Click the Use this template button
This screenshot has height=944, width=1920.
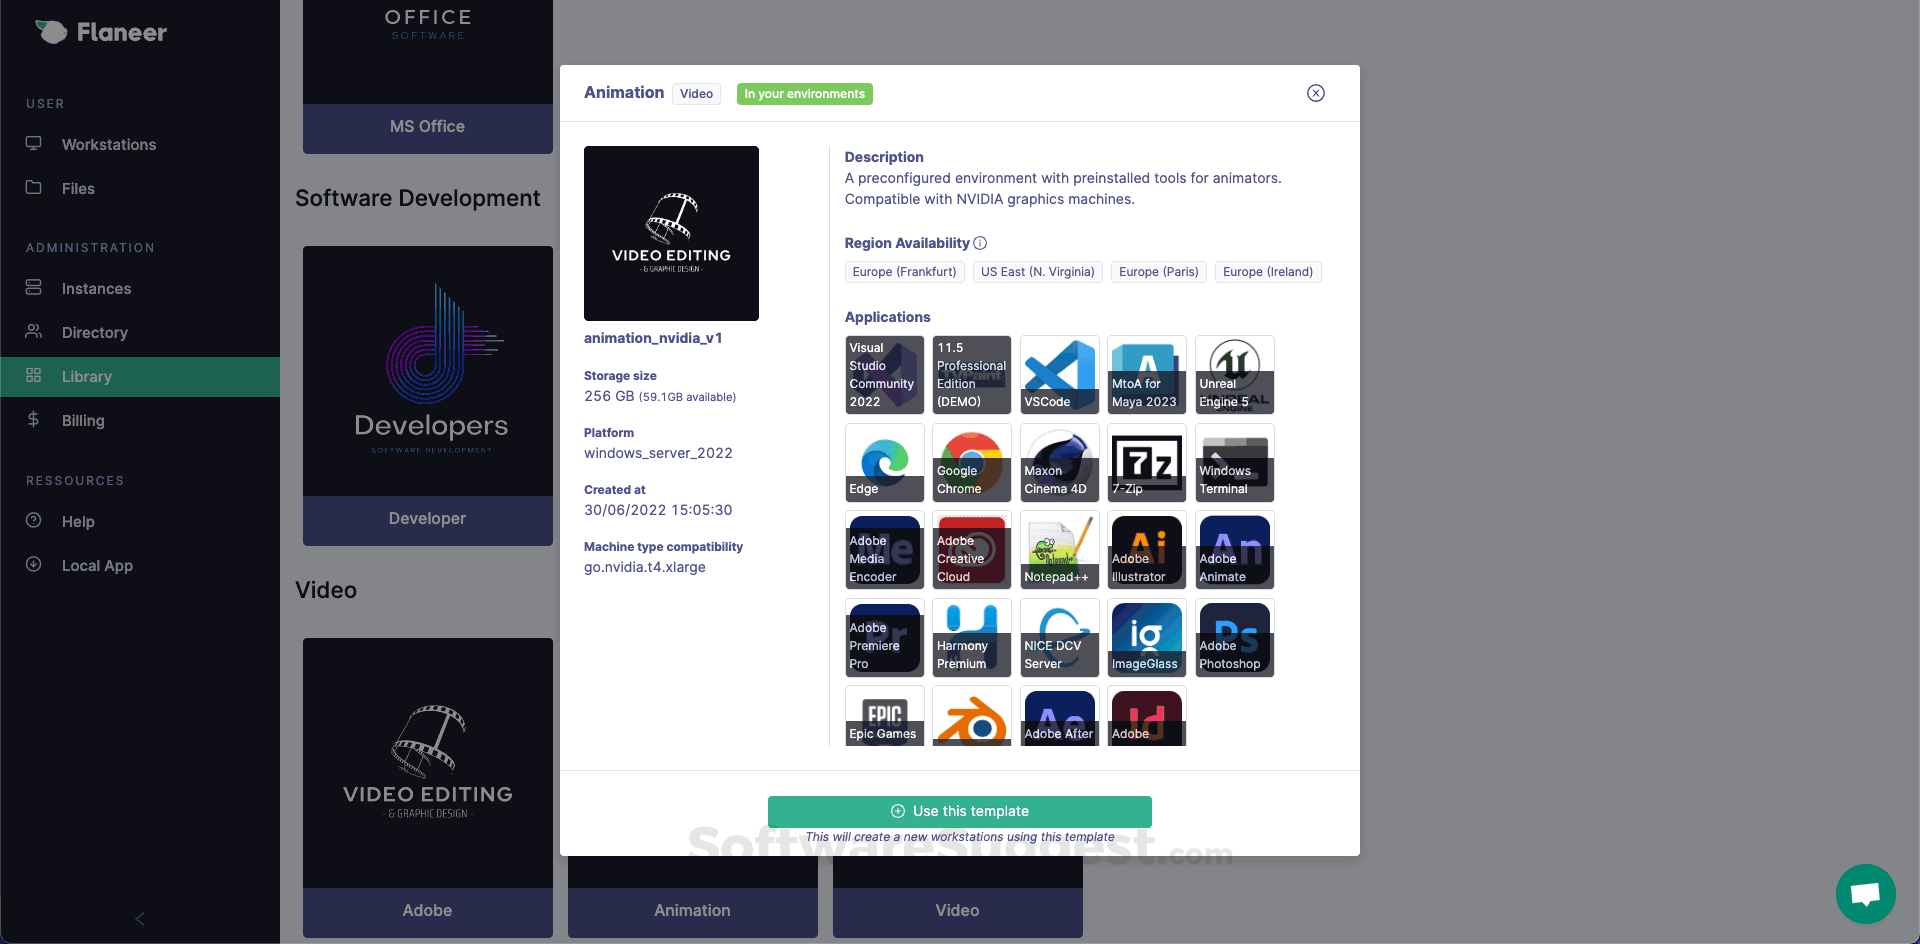(x=959, y=811)
